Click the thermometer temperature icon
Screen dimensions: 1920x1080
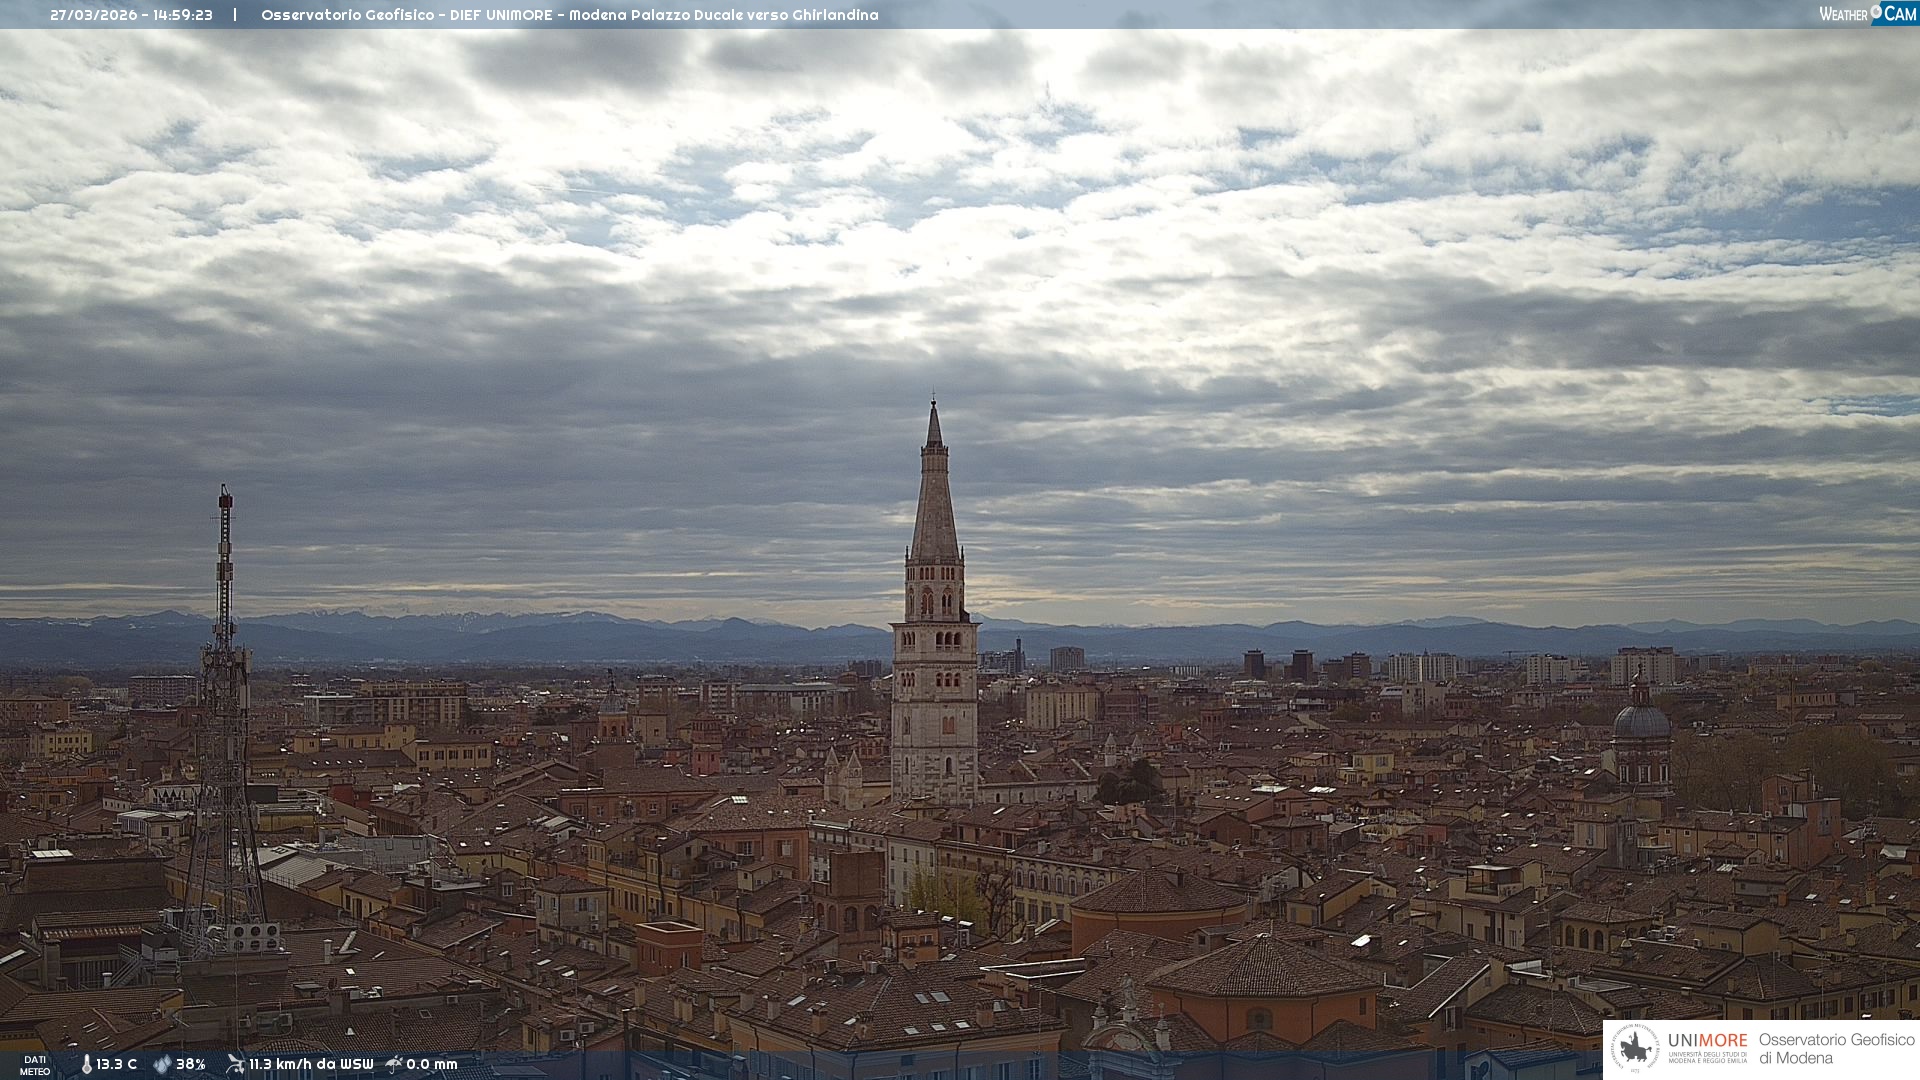click(86, 1064)
